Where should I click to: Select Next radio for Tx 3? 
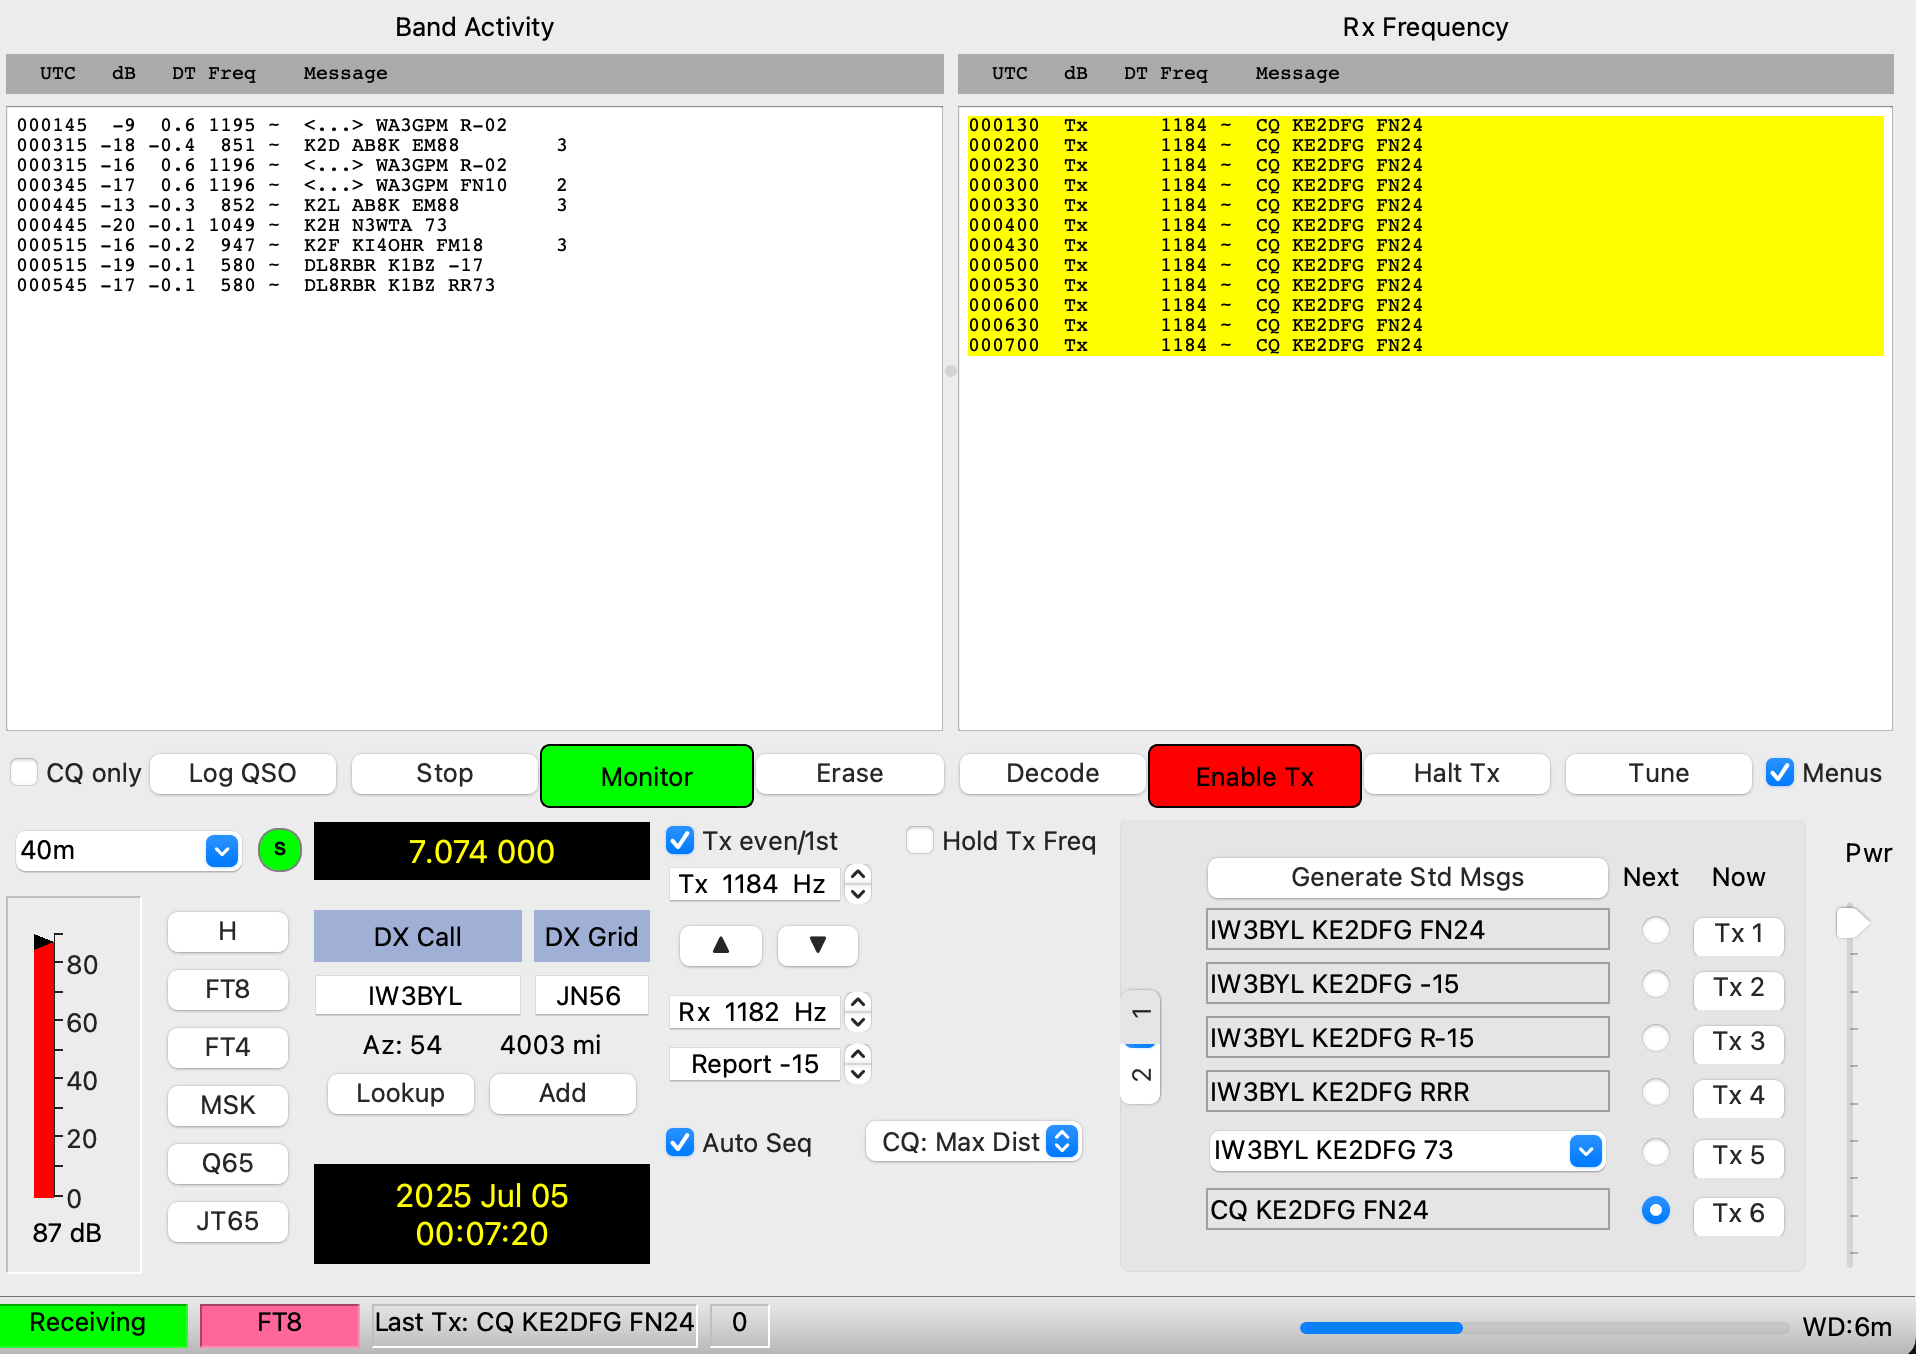click(x=1656, y=1038)
